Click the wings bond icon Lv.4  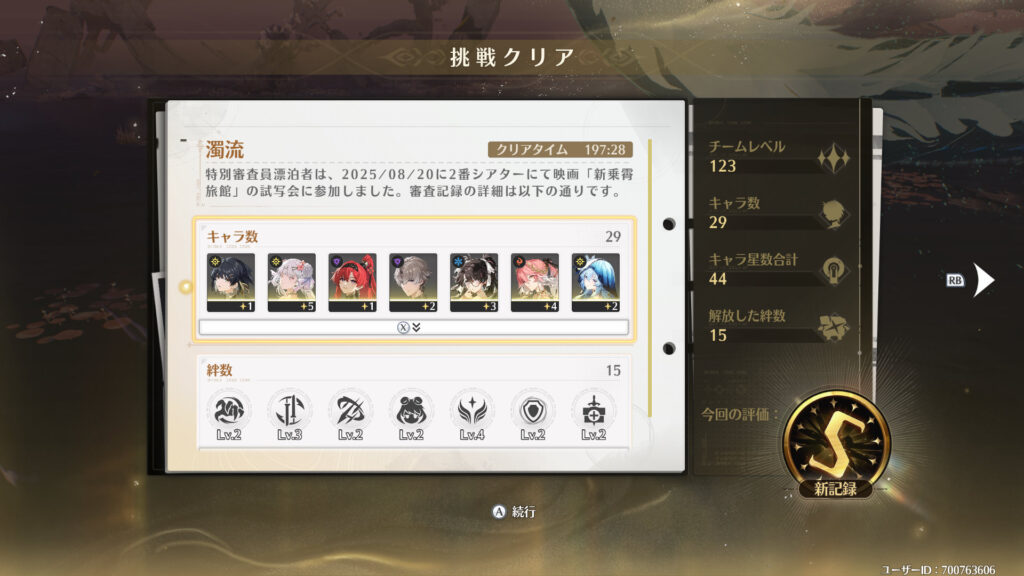tap(472, 415)
